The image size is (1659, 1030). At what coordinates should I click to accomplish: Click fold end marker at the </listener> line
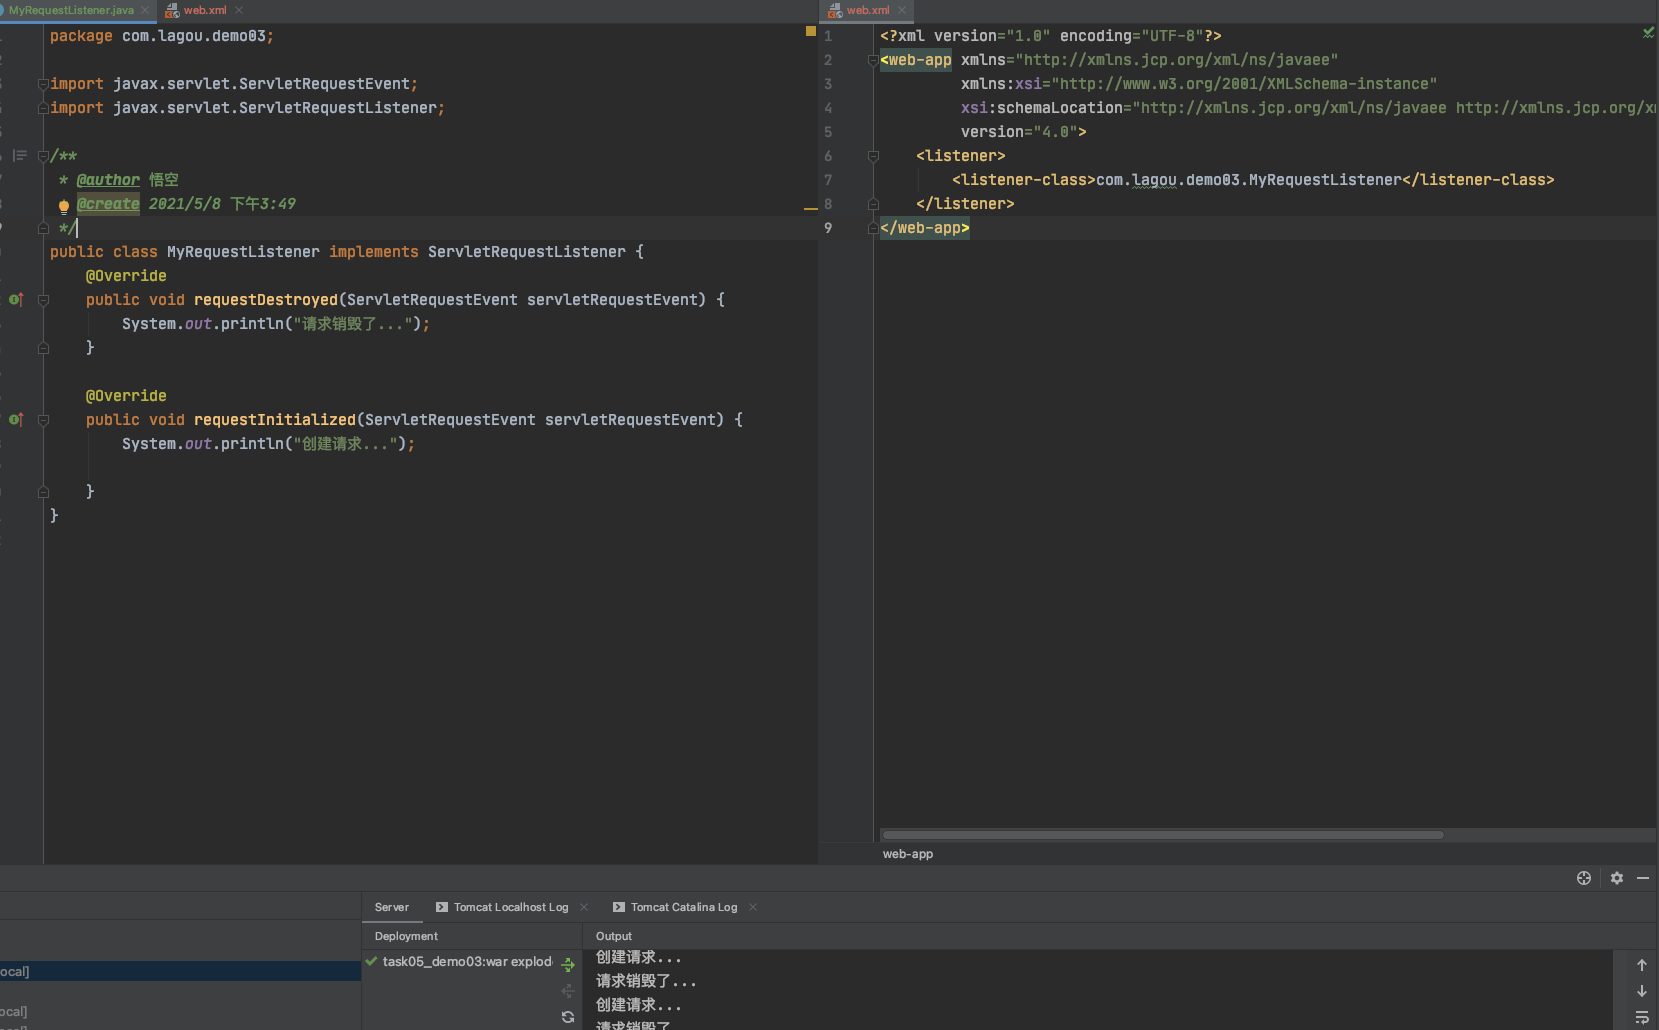tap(873, 204)
